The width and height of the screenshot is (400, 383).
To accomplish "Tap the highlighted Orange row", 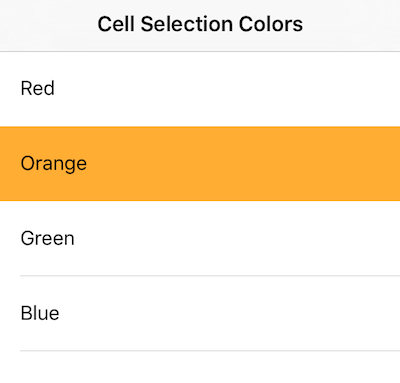I will point(200,164).
